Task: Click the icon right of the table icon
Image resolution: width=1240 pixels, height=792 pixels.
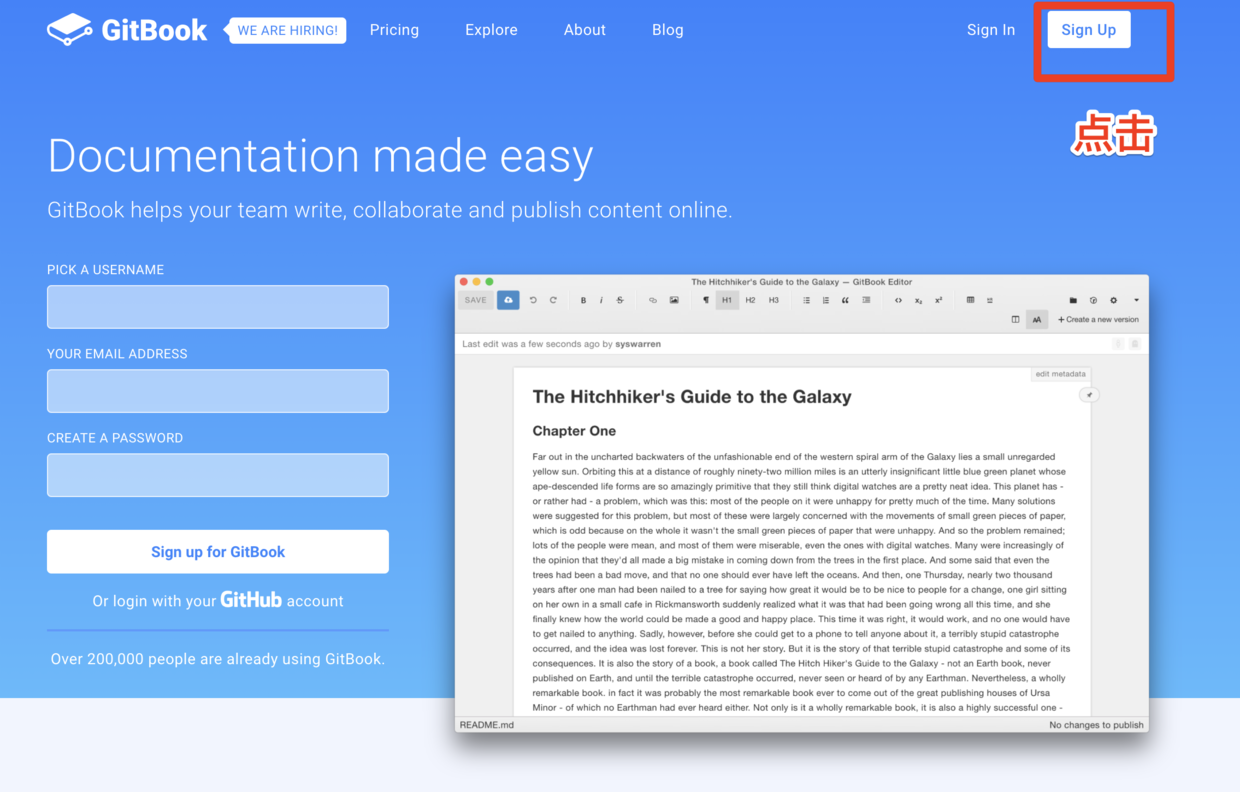Action: click(990, 300)
